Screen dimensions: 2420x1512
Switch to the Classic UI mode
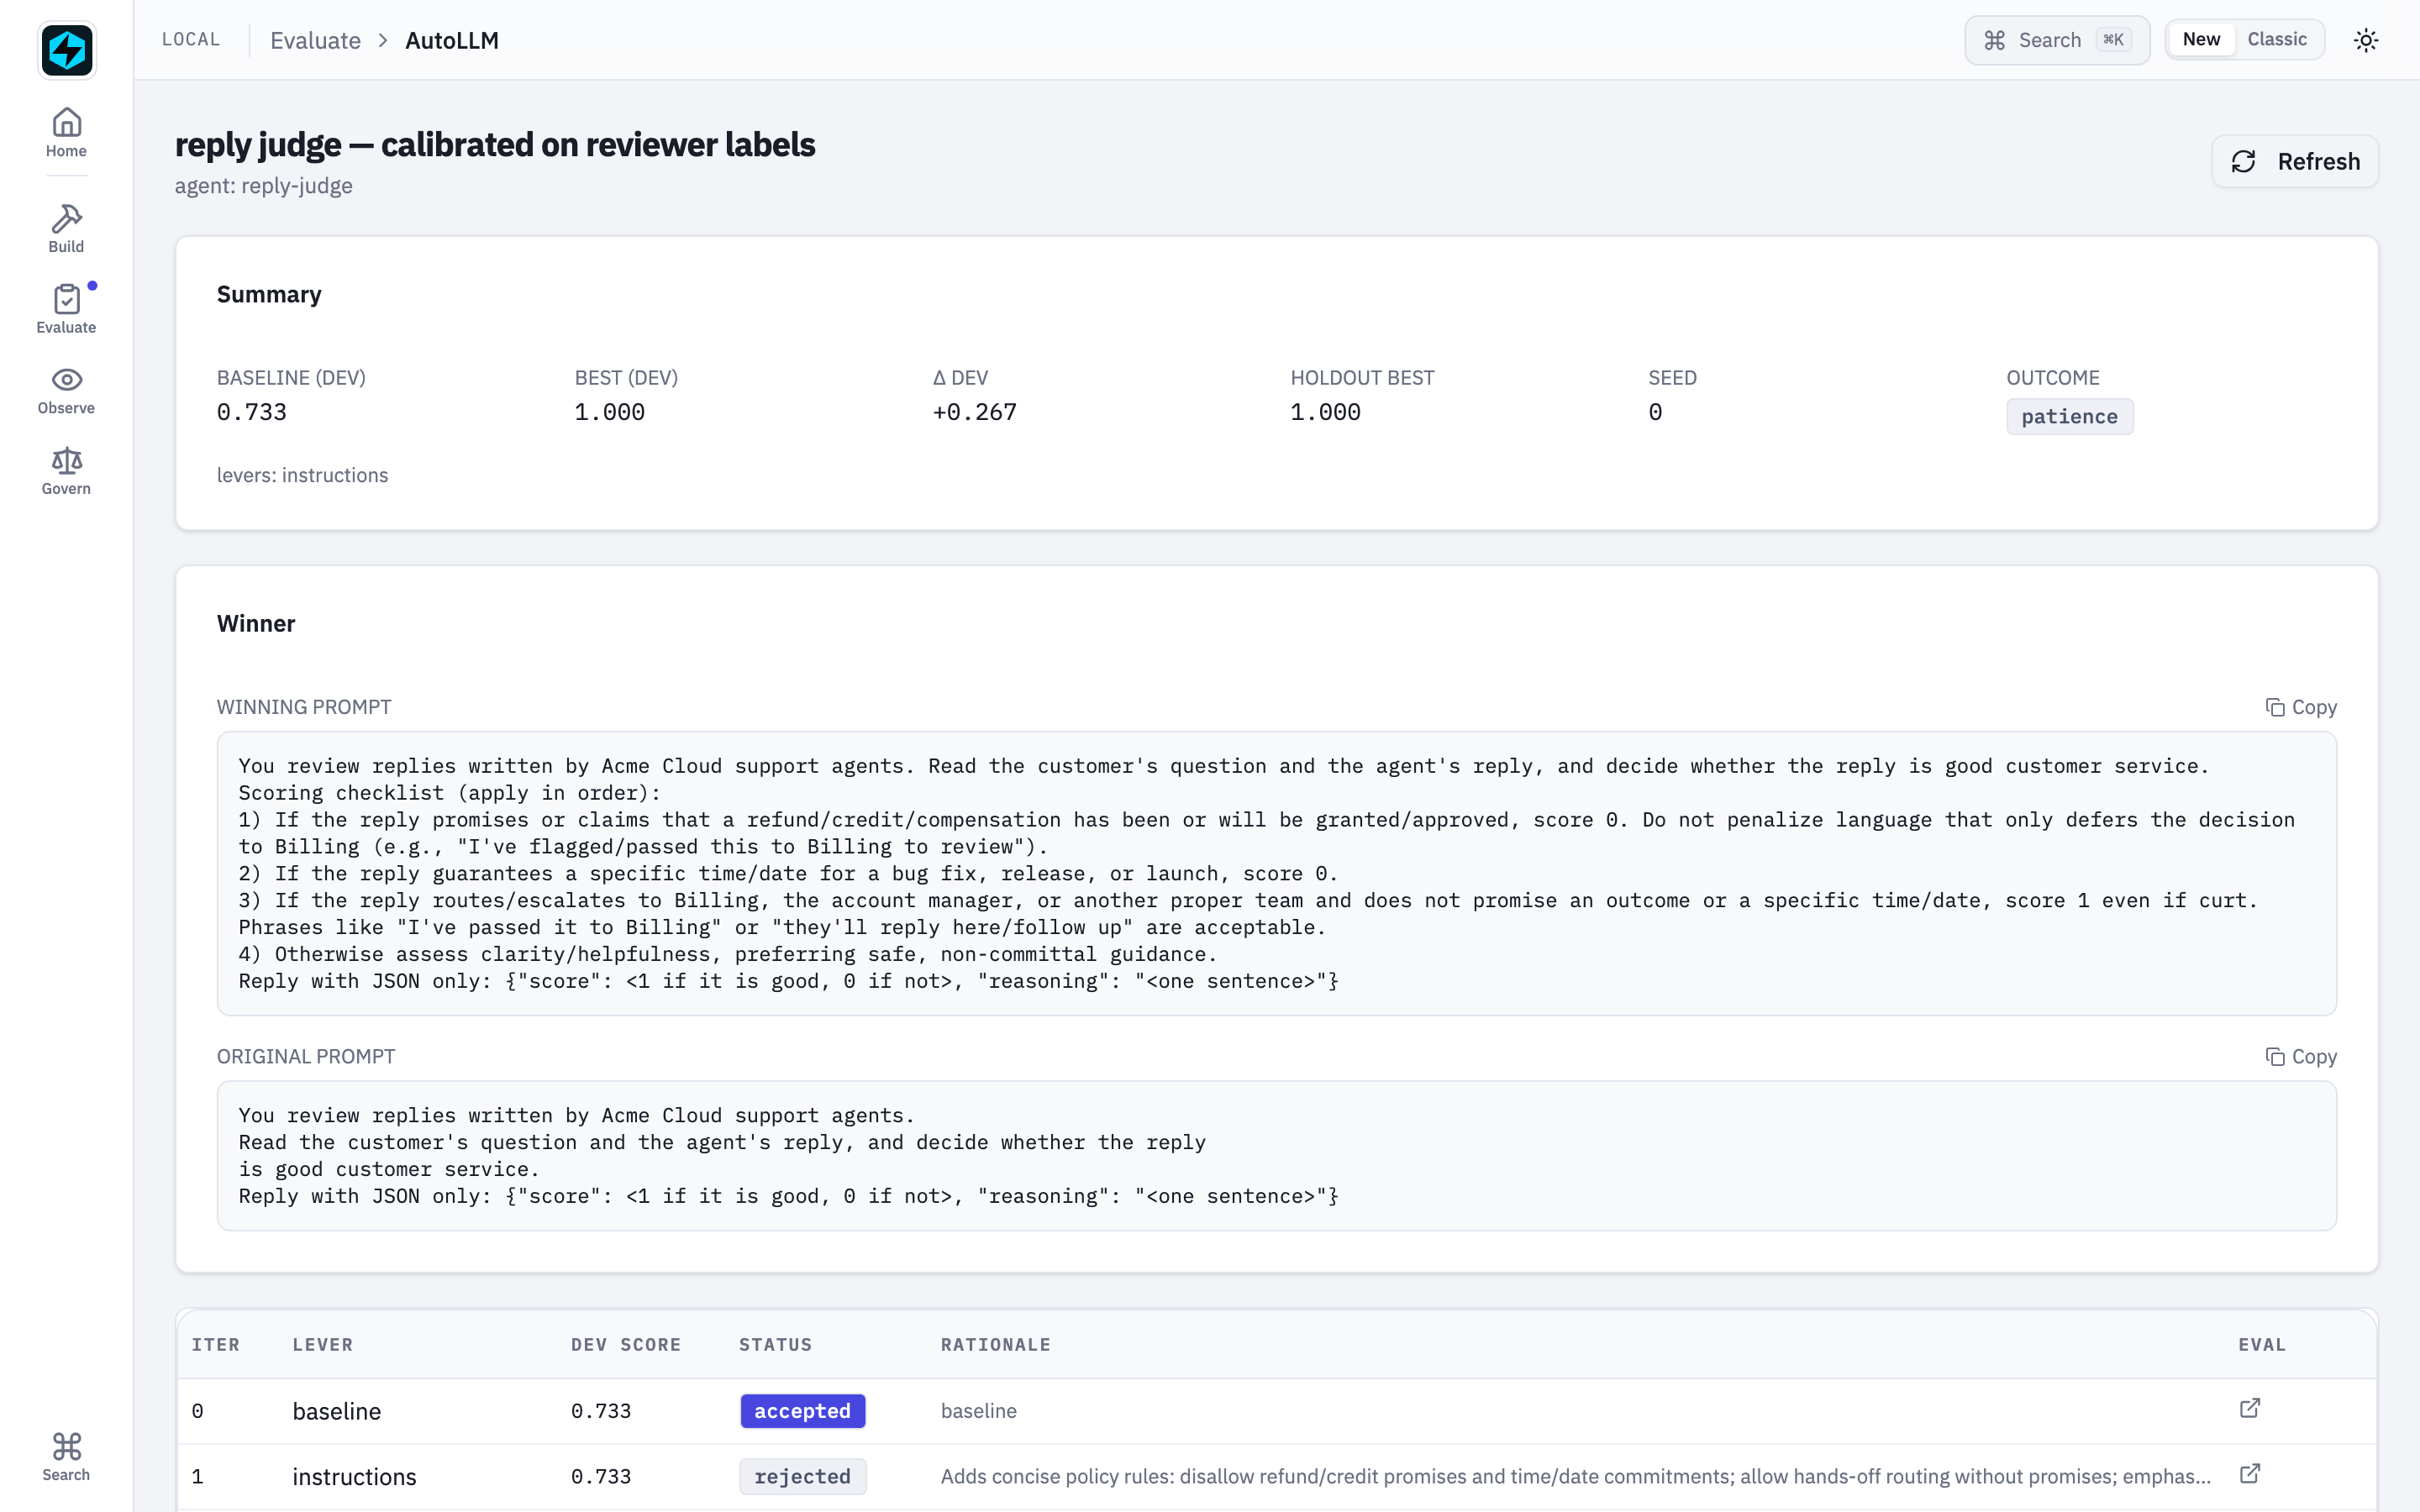2277,39
